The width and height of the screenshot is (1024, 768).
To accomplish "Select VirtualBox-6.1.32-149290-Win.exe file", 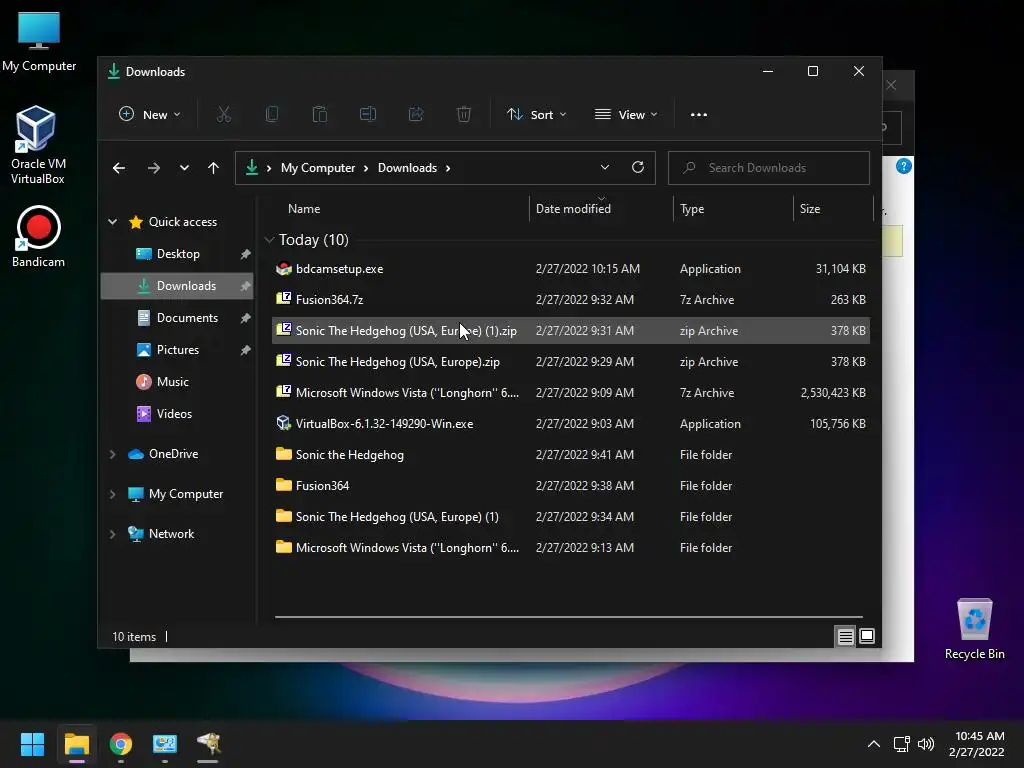I will (571, 424).
